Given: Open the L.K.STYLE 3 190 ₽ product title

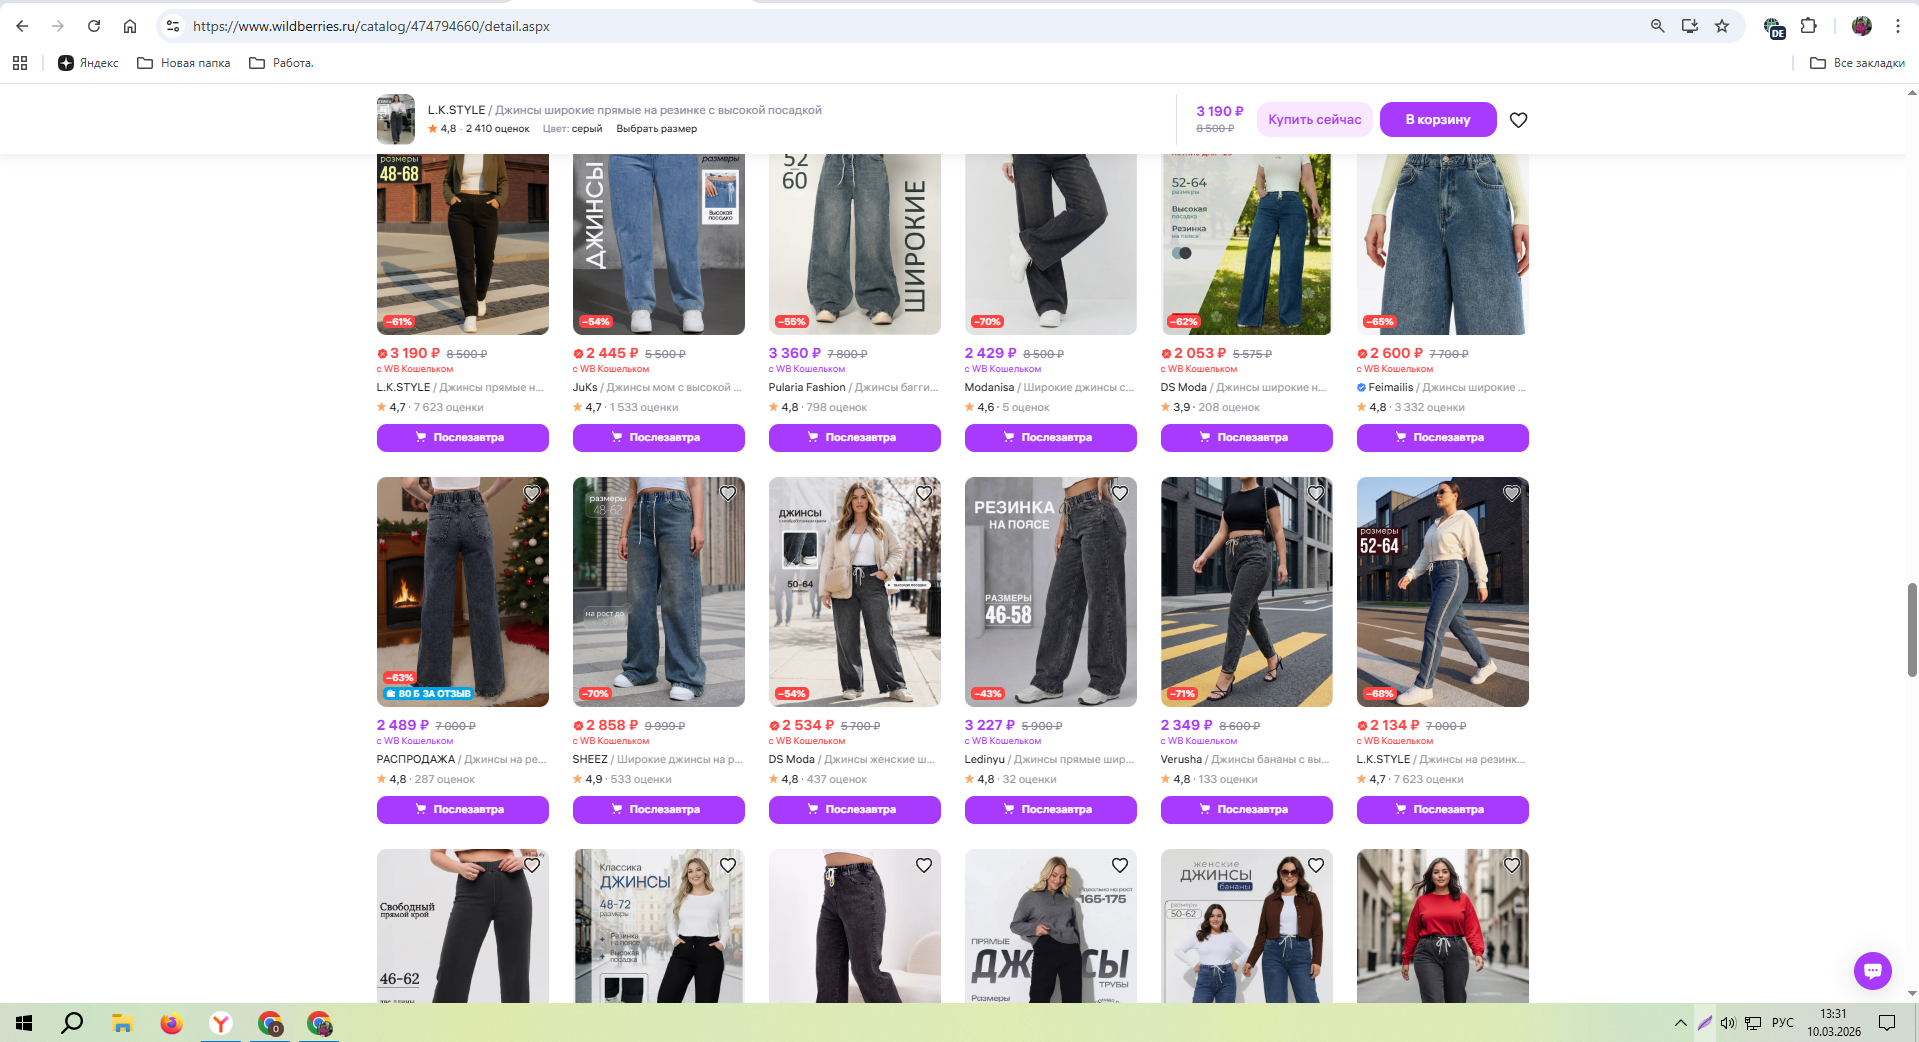Looking at the screenshot, I should pos(461,387).
